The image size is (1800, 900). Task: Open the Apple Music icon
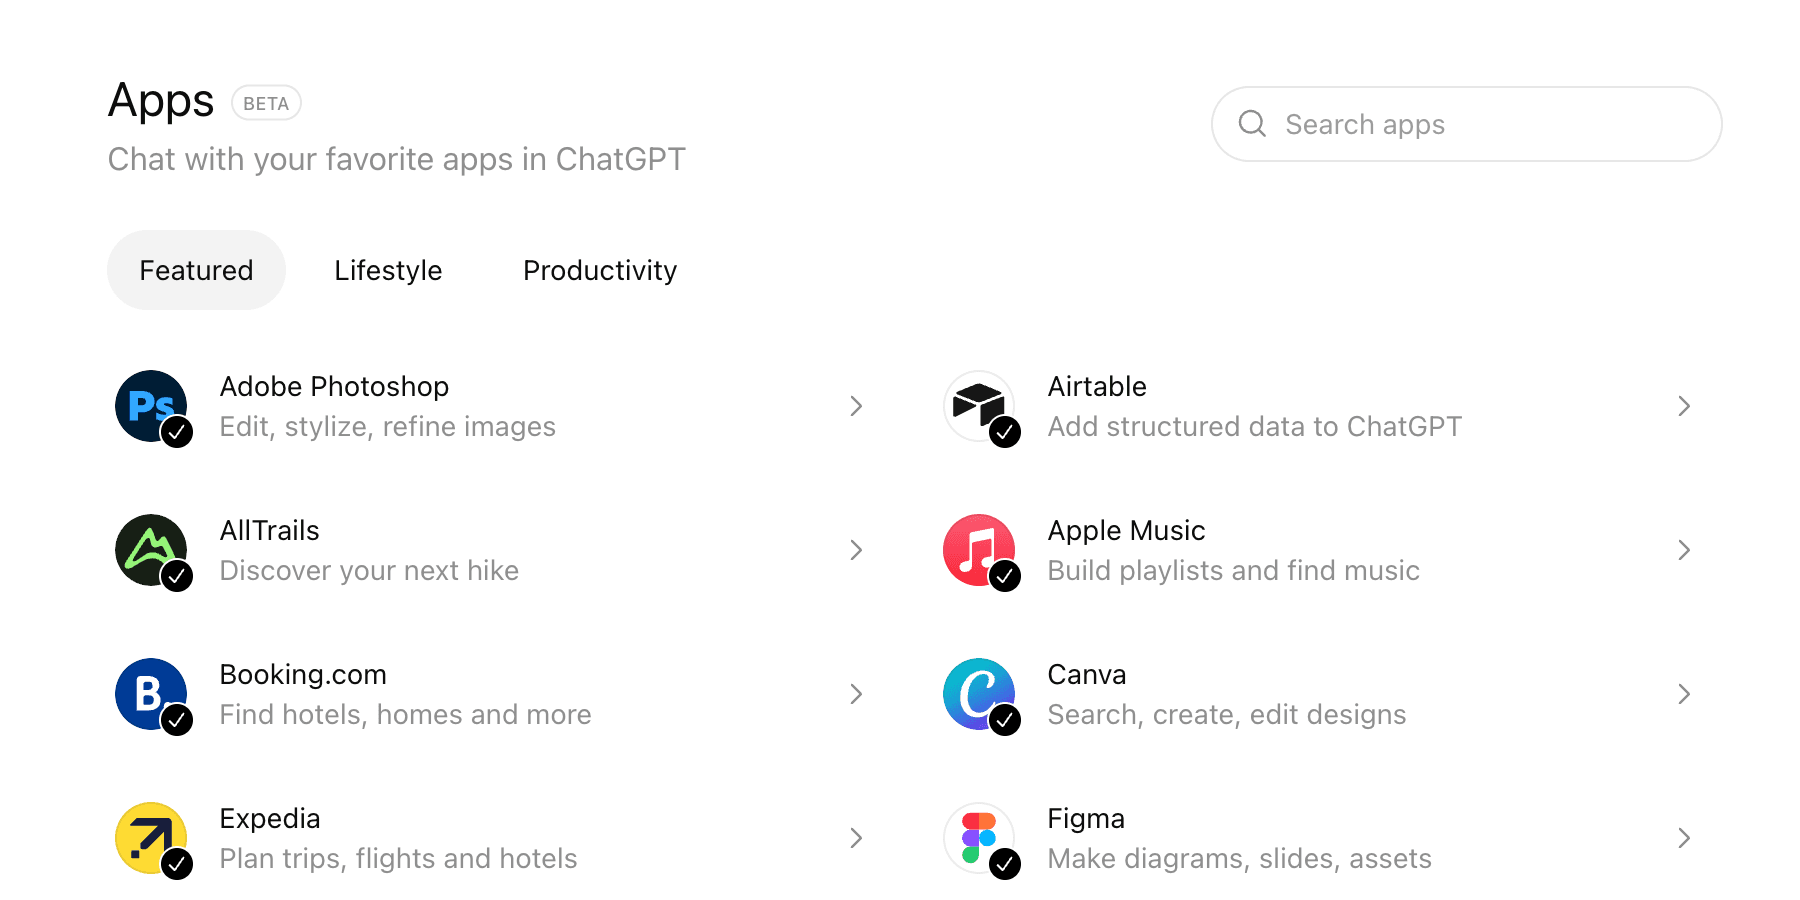pyautogui.click(x=979, y=550)
